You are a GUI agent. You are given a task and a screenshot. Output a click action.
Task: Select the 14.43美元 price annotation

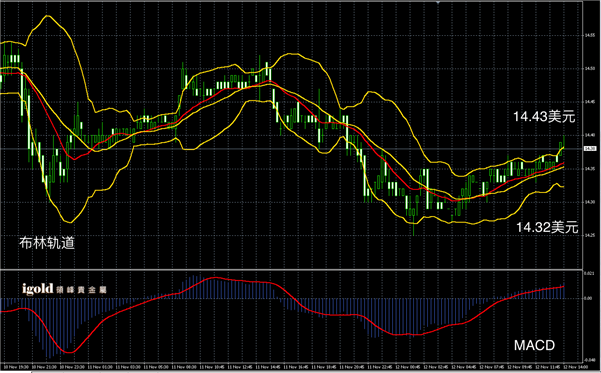[x=544, y=116]
